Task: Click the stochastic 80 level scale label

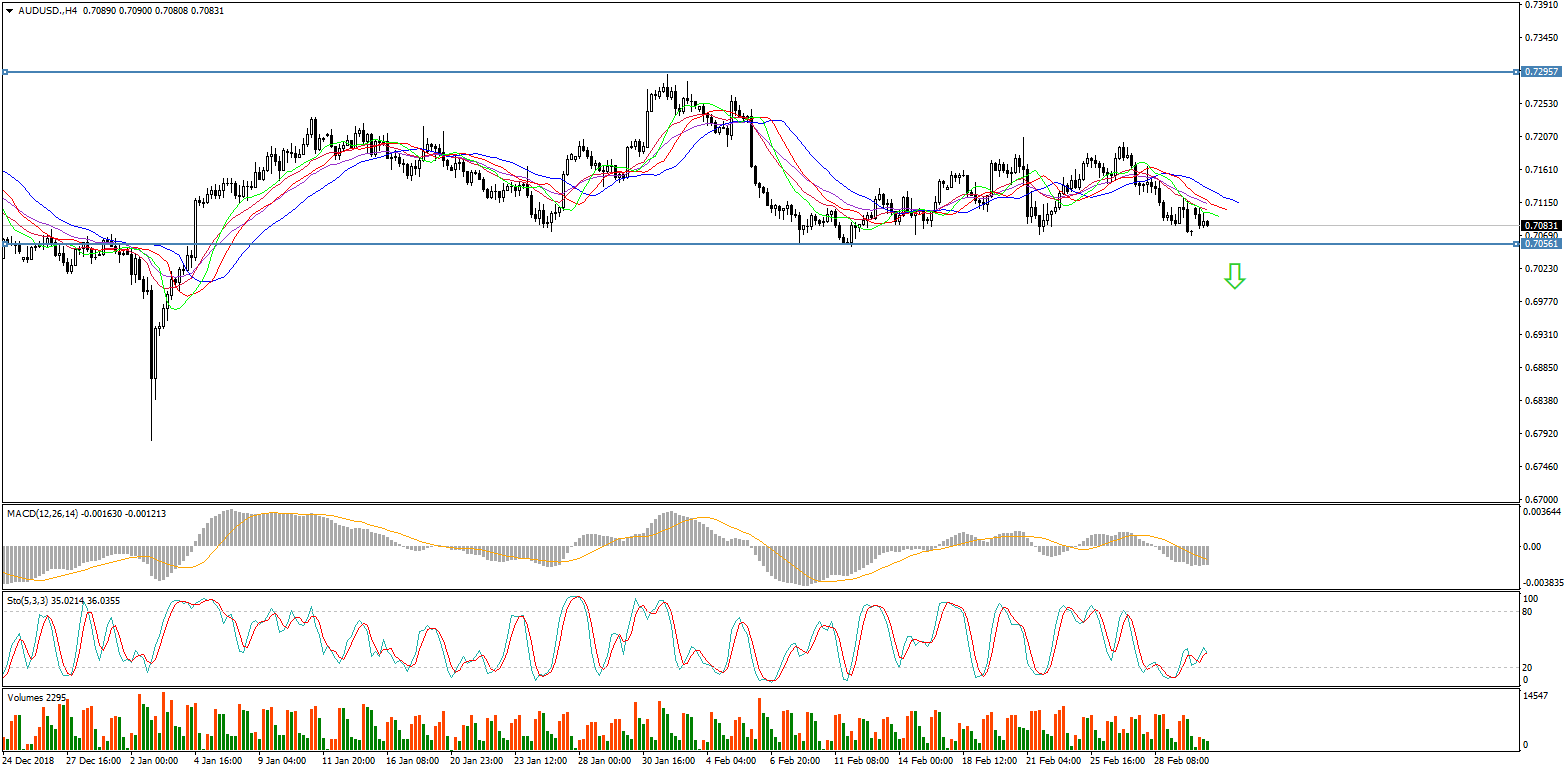Action: (1527, 611)
